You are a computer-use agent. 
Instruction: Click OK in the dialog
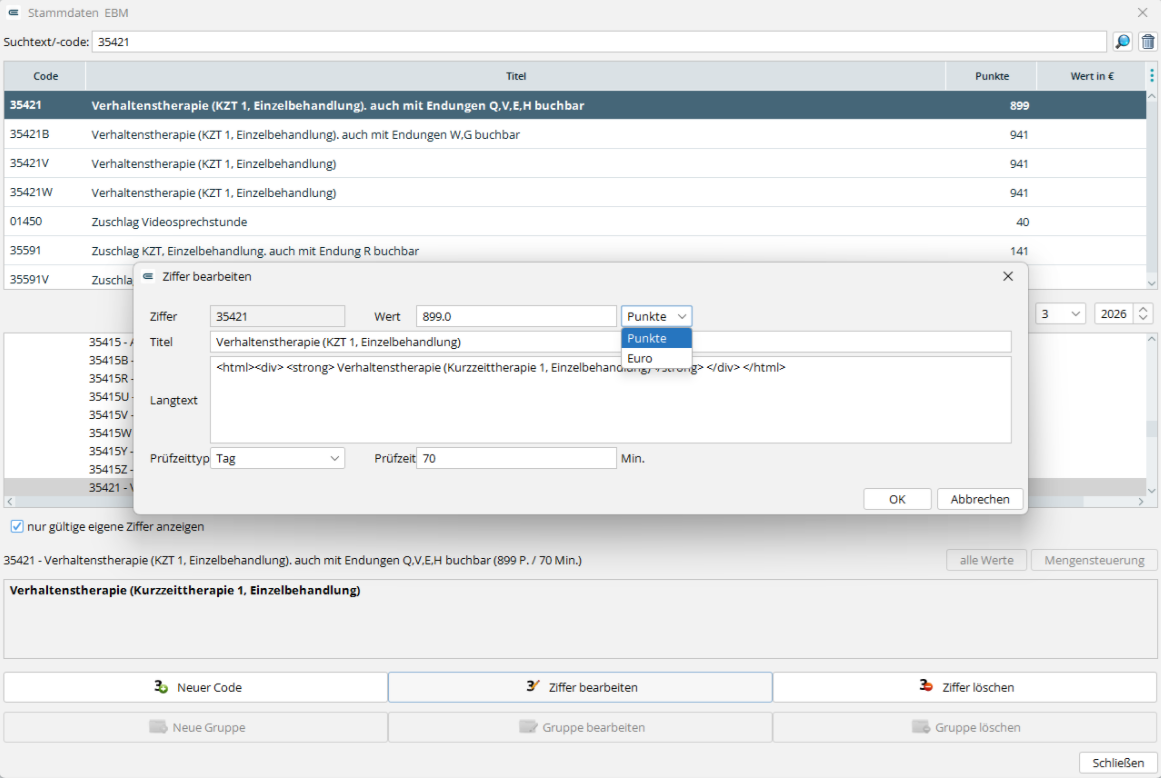pyautogui.click(x=897, y=499)
